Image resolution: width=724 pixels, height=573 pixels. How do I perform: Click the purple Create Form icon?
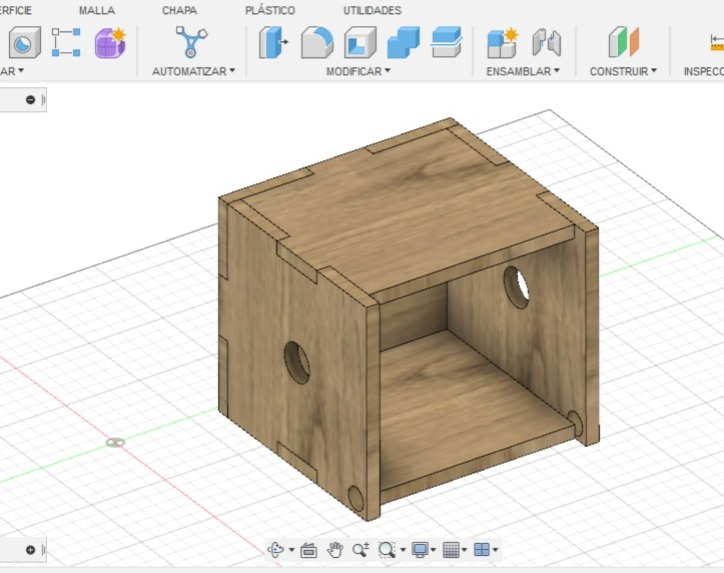[110, 42]
